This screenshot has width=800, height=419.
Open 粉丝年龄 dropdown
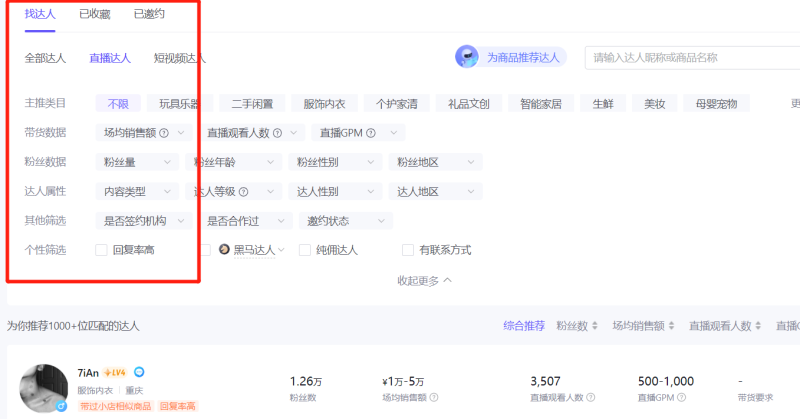click(233, 162)
